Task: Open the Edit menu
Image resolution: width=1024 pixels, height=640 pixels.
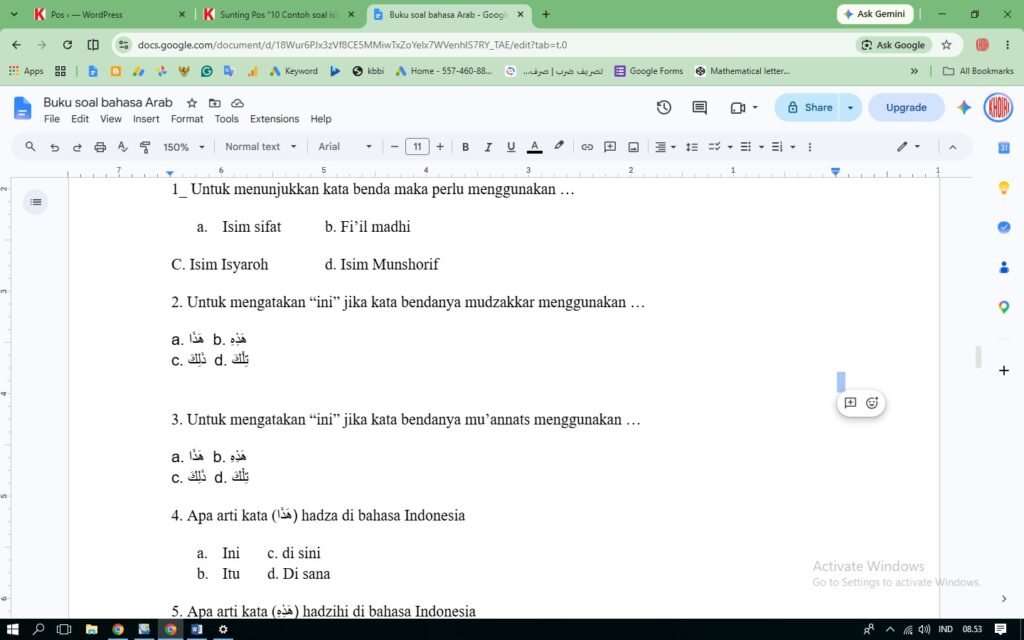Action: [80, 119]
